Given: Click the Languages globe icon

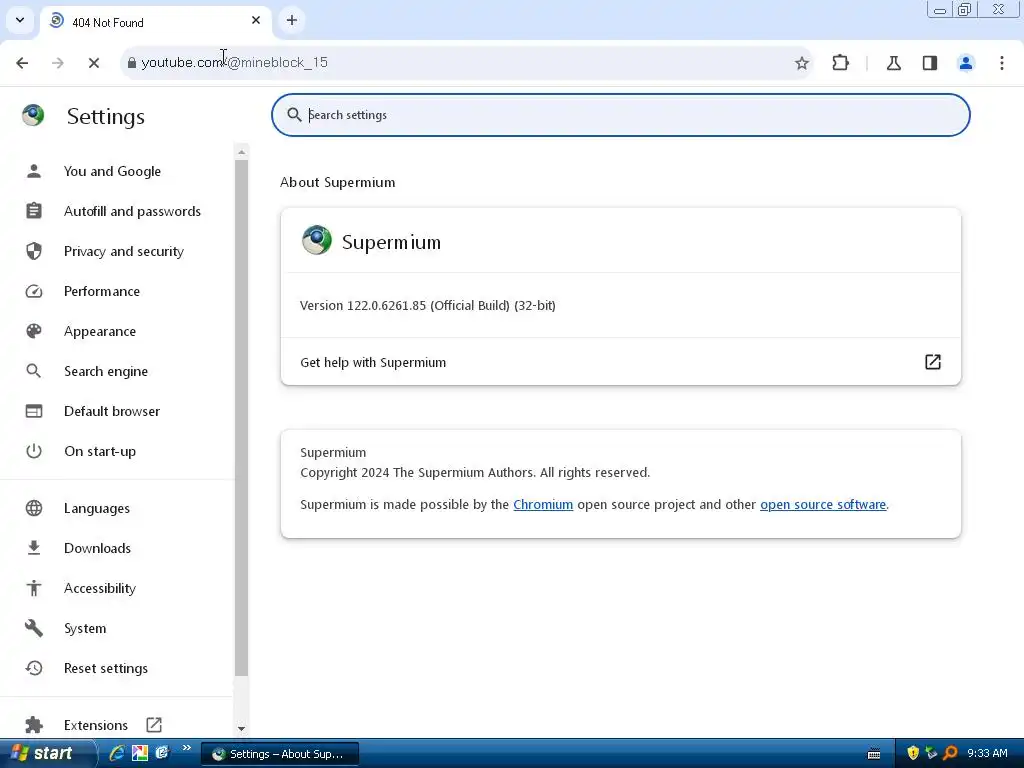Looking at the screenshot, I should (34, 508).
